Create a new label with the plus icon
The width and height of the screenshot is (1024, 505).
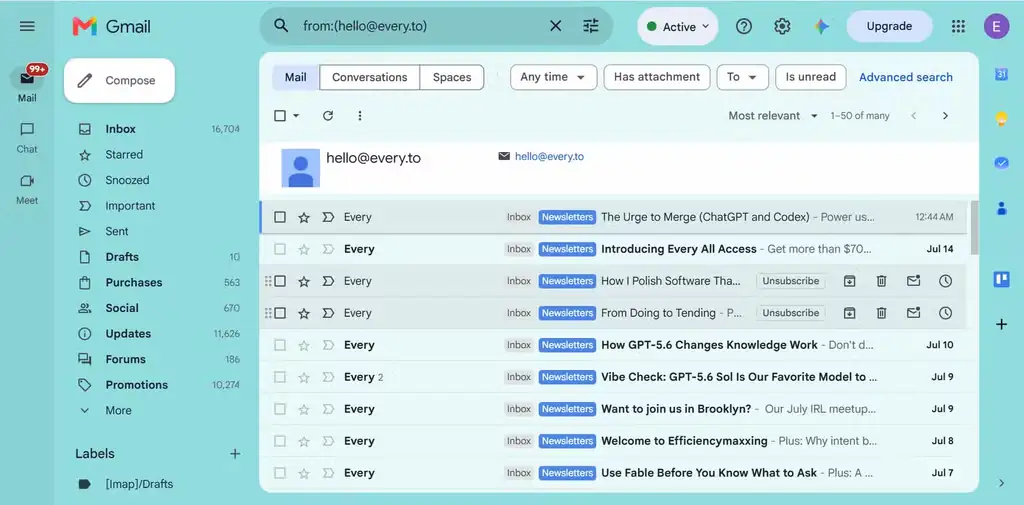coord(235,453)
